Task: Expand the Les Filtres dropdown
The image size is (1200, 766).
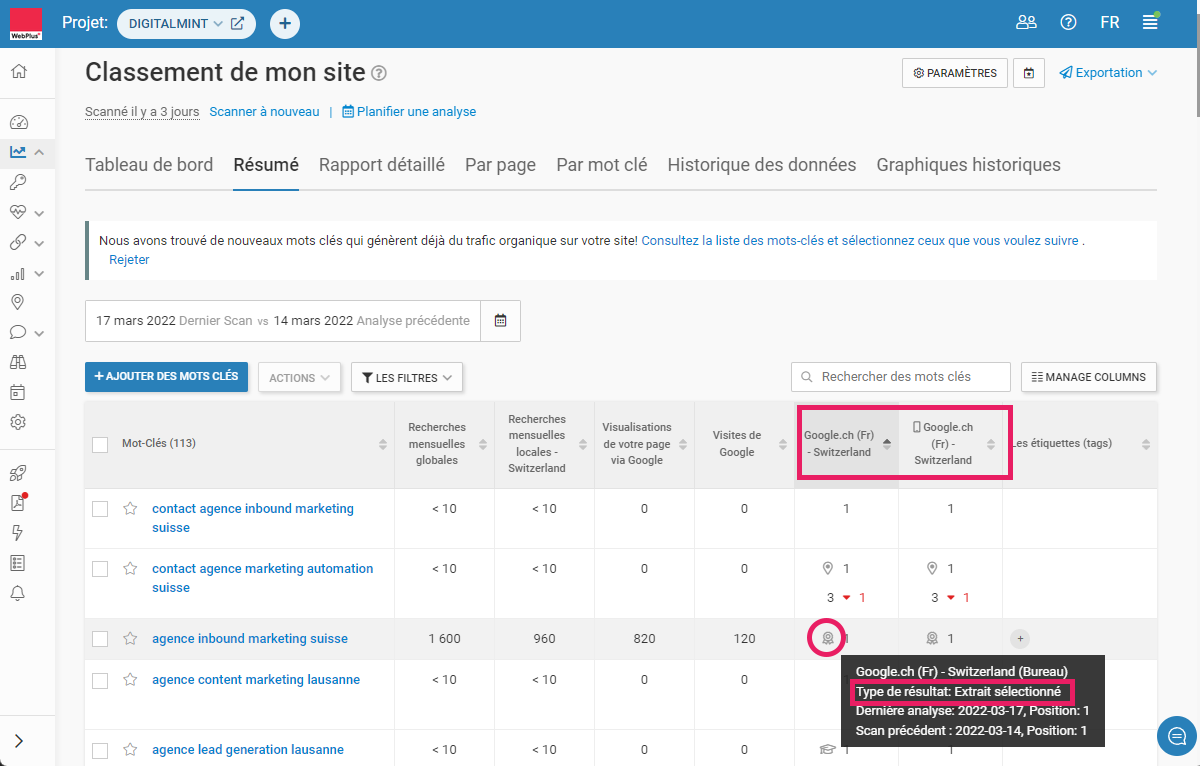Action: tap(406, 378)
